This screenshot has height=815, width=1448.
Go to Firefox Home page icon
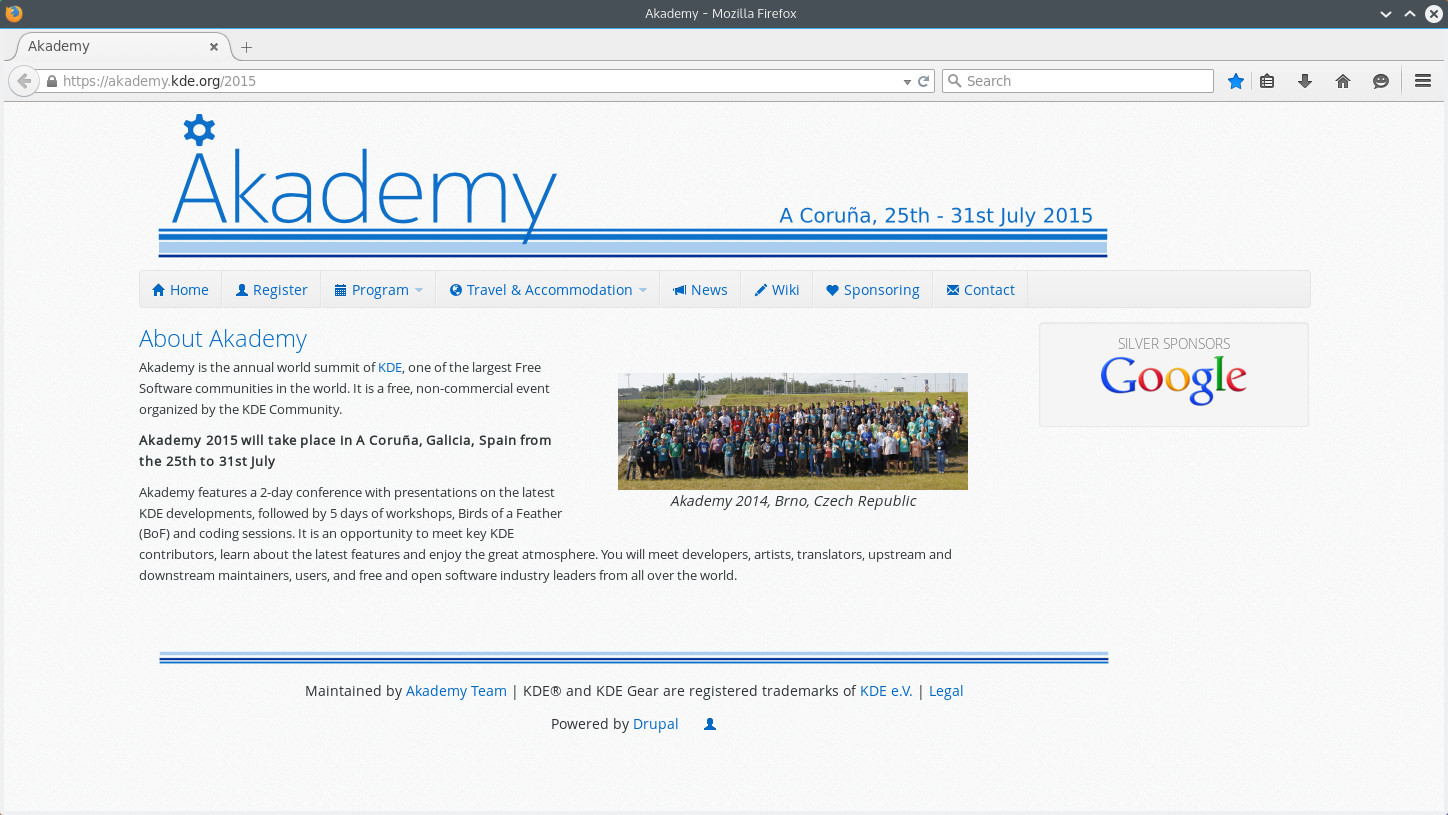[x=1343, y=81]
